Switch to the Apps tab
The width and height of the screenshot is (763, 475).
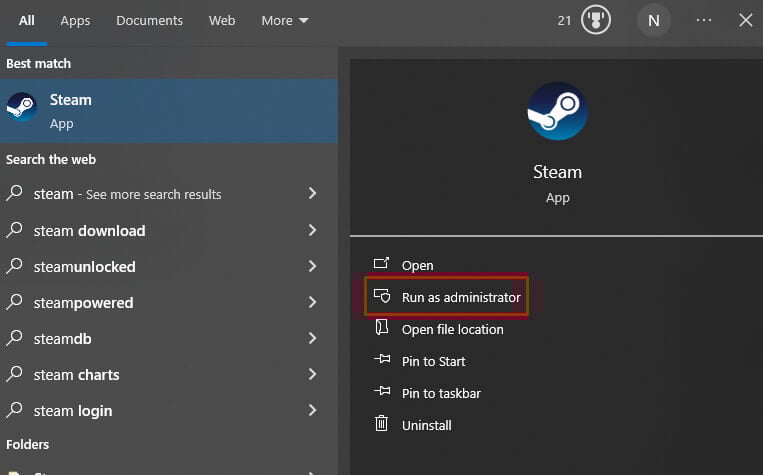(75, 20)
